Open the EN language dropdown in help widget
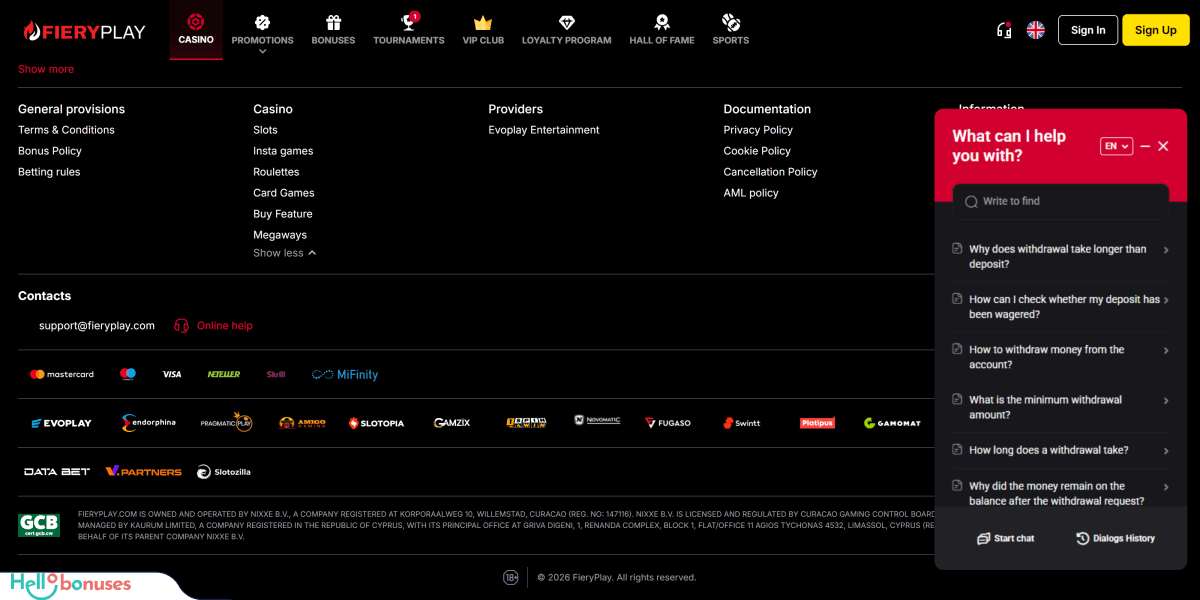The width and height of the screenshot is (1200, 600). [x=1116, y=146]
